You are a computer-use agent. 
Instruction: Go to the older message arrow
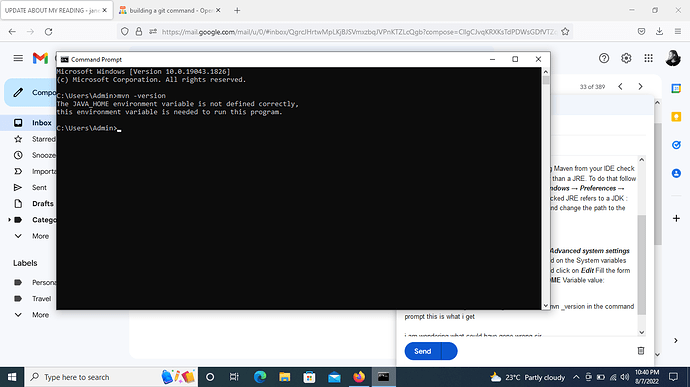pyautogui.click(x=640, y=87)
